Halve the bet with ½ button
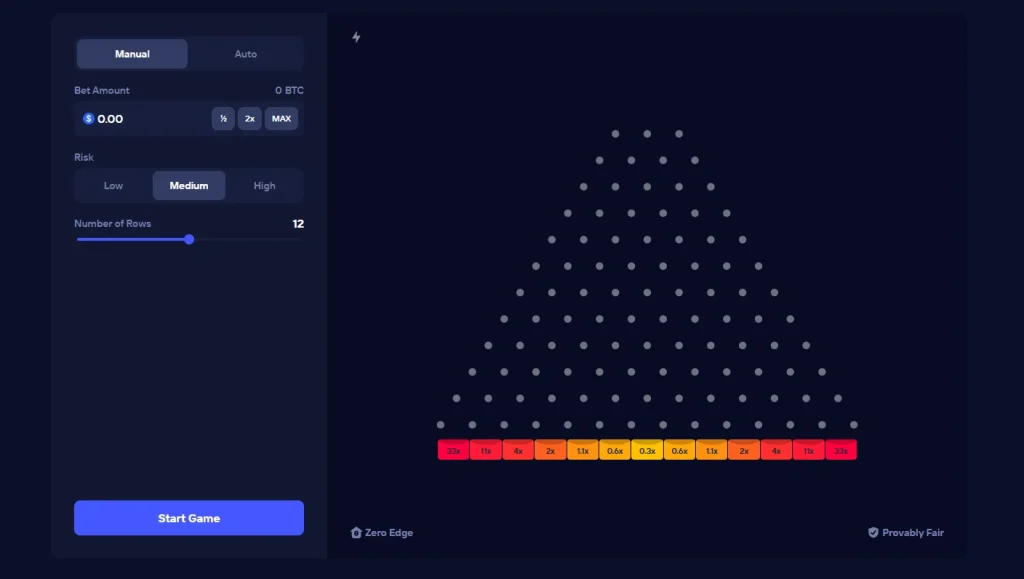This screenshot has width=1024, height=579. [x=223, y=119]
